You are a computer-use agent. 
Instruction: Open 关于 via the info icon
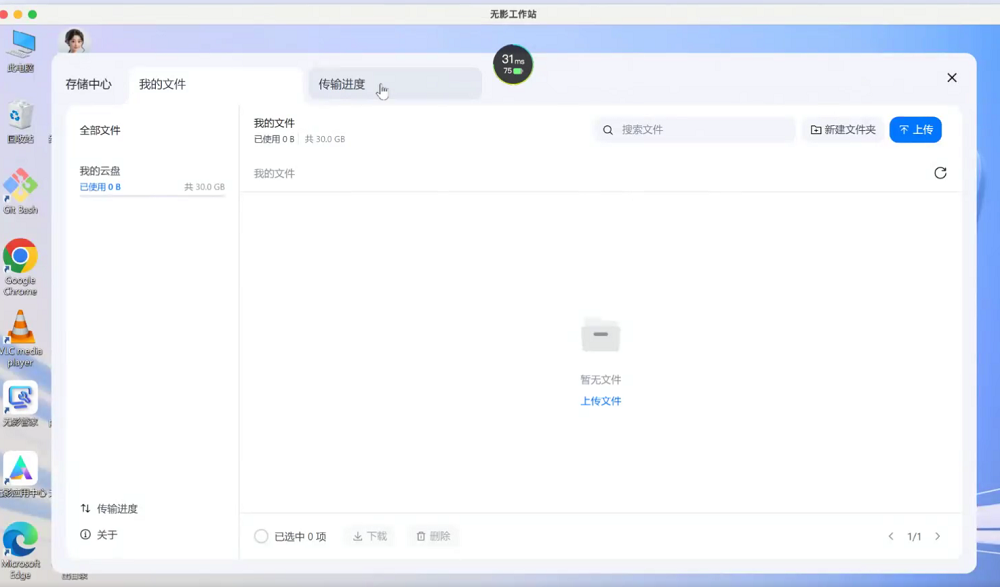coord(84,535)
